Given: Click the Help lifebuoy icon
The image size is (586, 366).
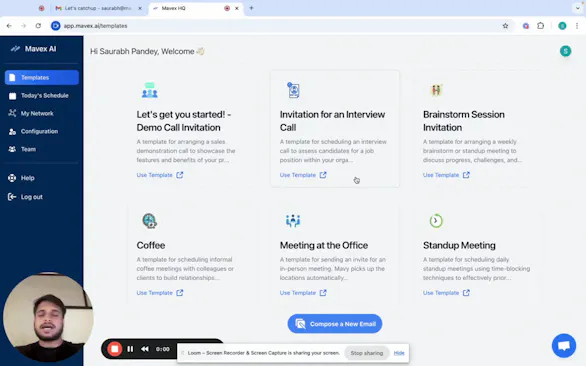Looking at the screenshot, I should [12, 178].
